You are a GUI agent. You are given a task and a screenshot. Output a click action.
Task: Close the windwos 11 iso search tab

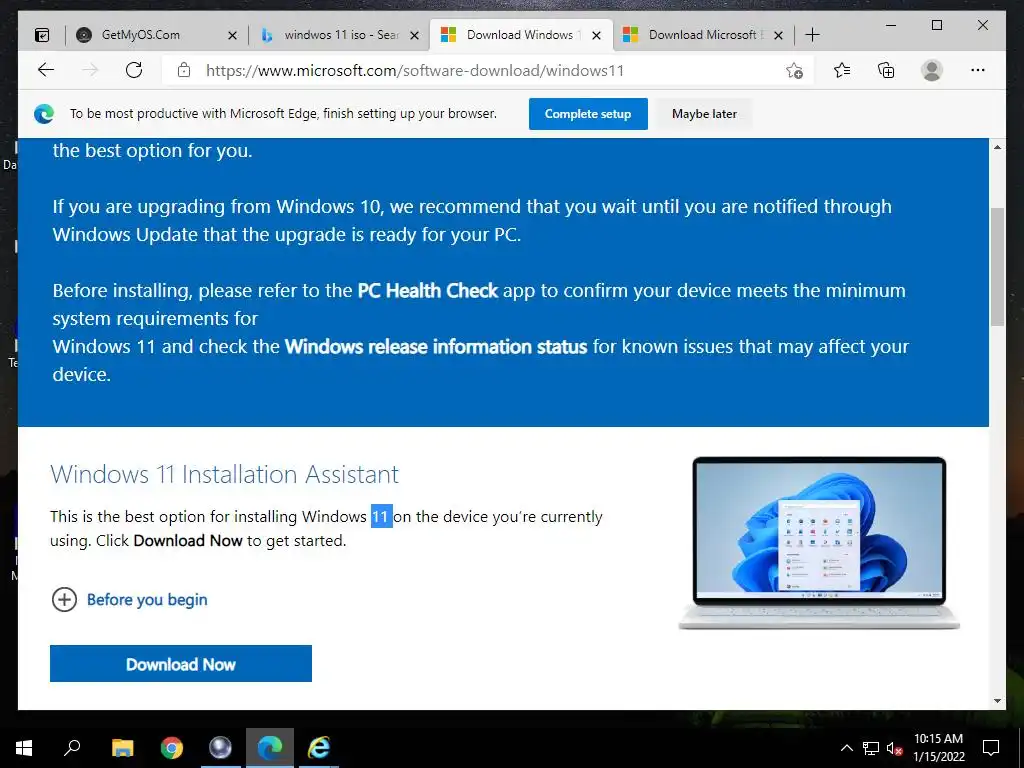click(x=414, y=35)
